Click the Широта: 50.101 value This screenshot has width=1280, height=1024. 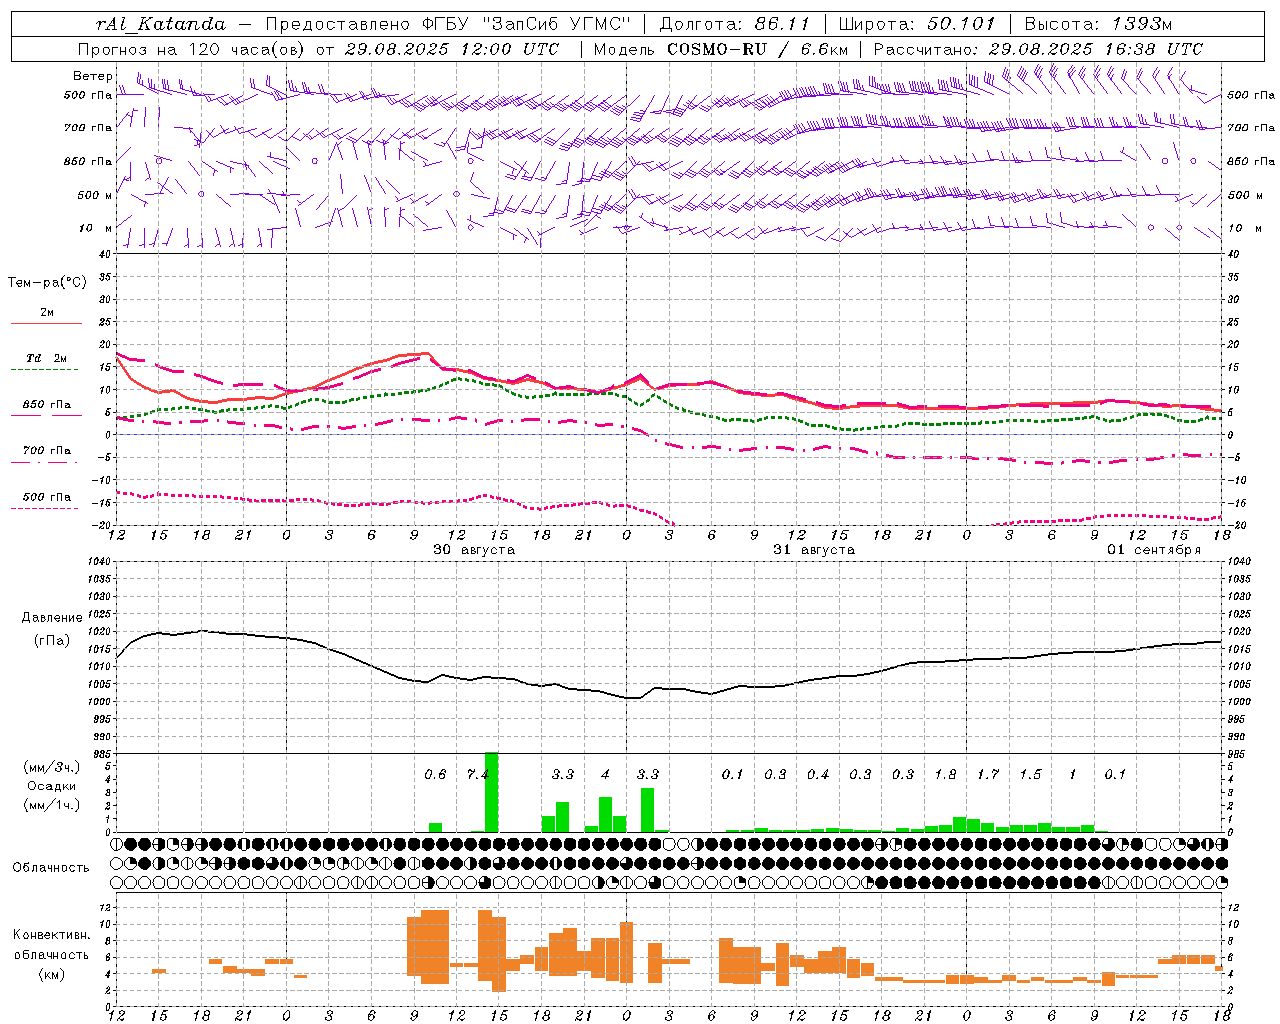[918, 24]
